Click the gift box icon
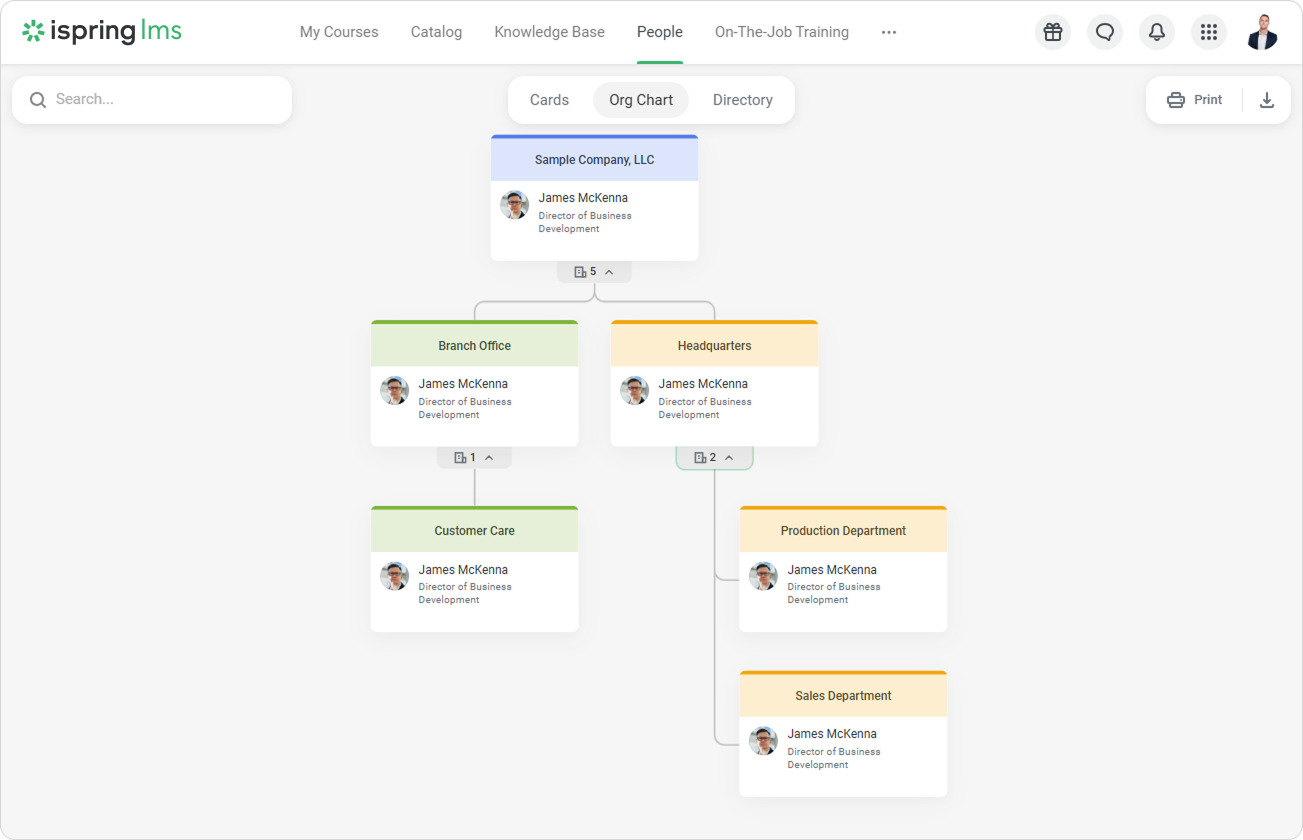This screenshot has width=1303, height=840. tap(1052, 32)
